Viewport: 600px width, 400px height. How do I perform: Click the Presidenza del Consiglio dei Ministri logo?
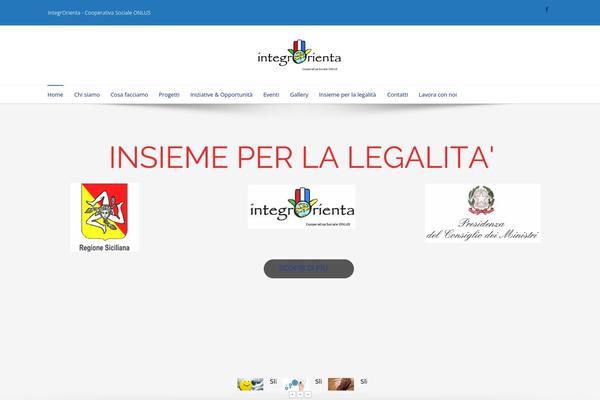pyautogui.click(x=483, y=213)
